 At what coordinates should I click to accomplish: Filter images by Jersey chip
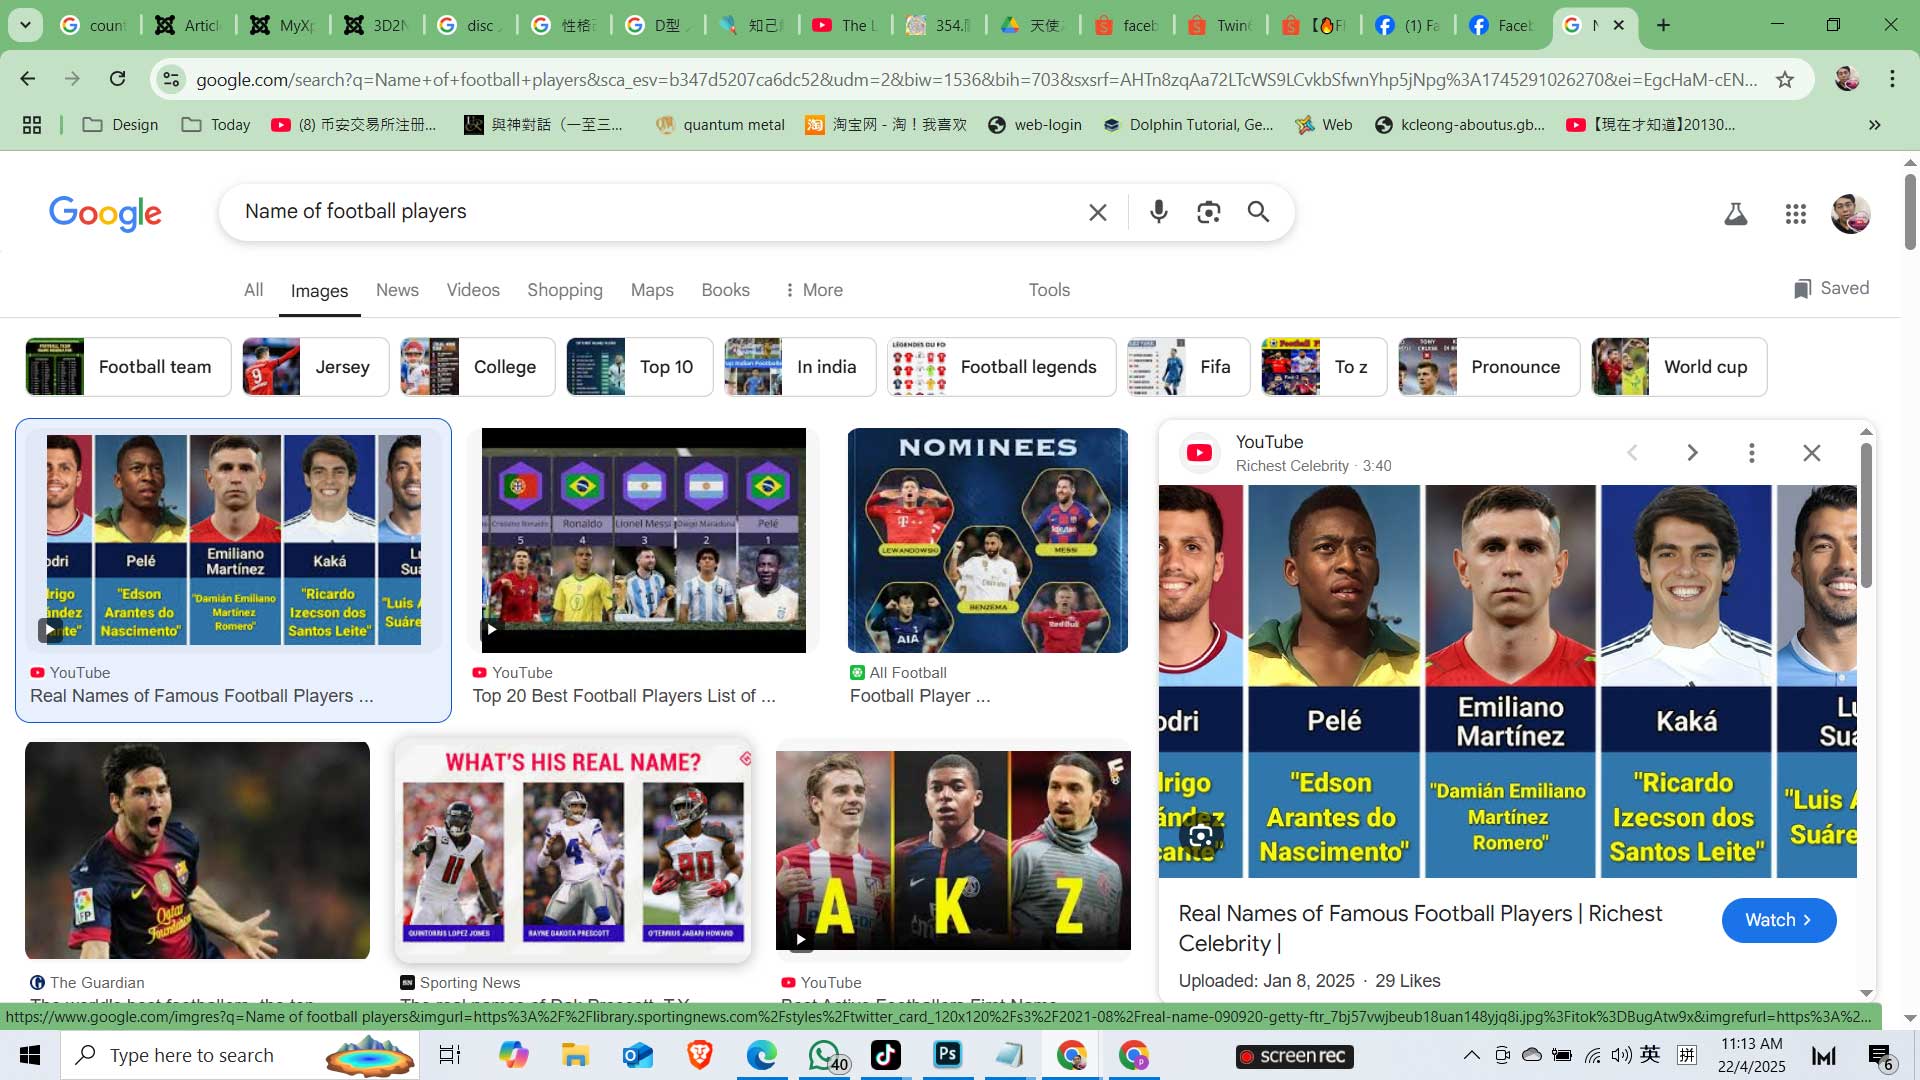(x=315, y=367)
